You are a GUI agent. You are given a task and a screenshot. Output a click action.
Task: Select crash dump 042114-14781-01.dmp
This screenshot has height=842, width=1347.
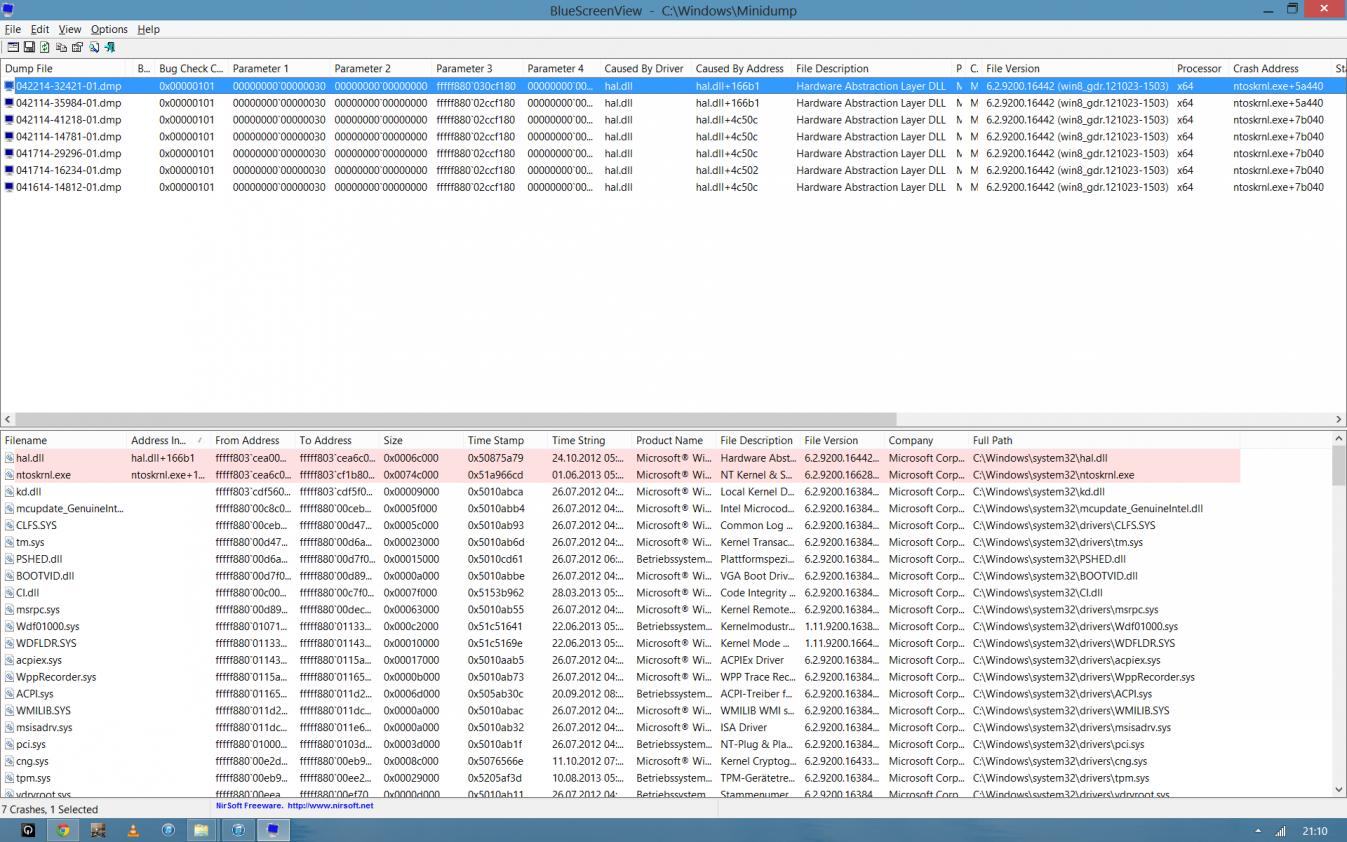pos(69,137)
